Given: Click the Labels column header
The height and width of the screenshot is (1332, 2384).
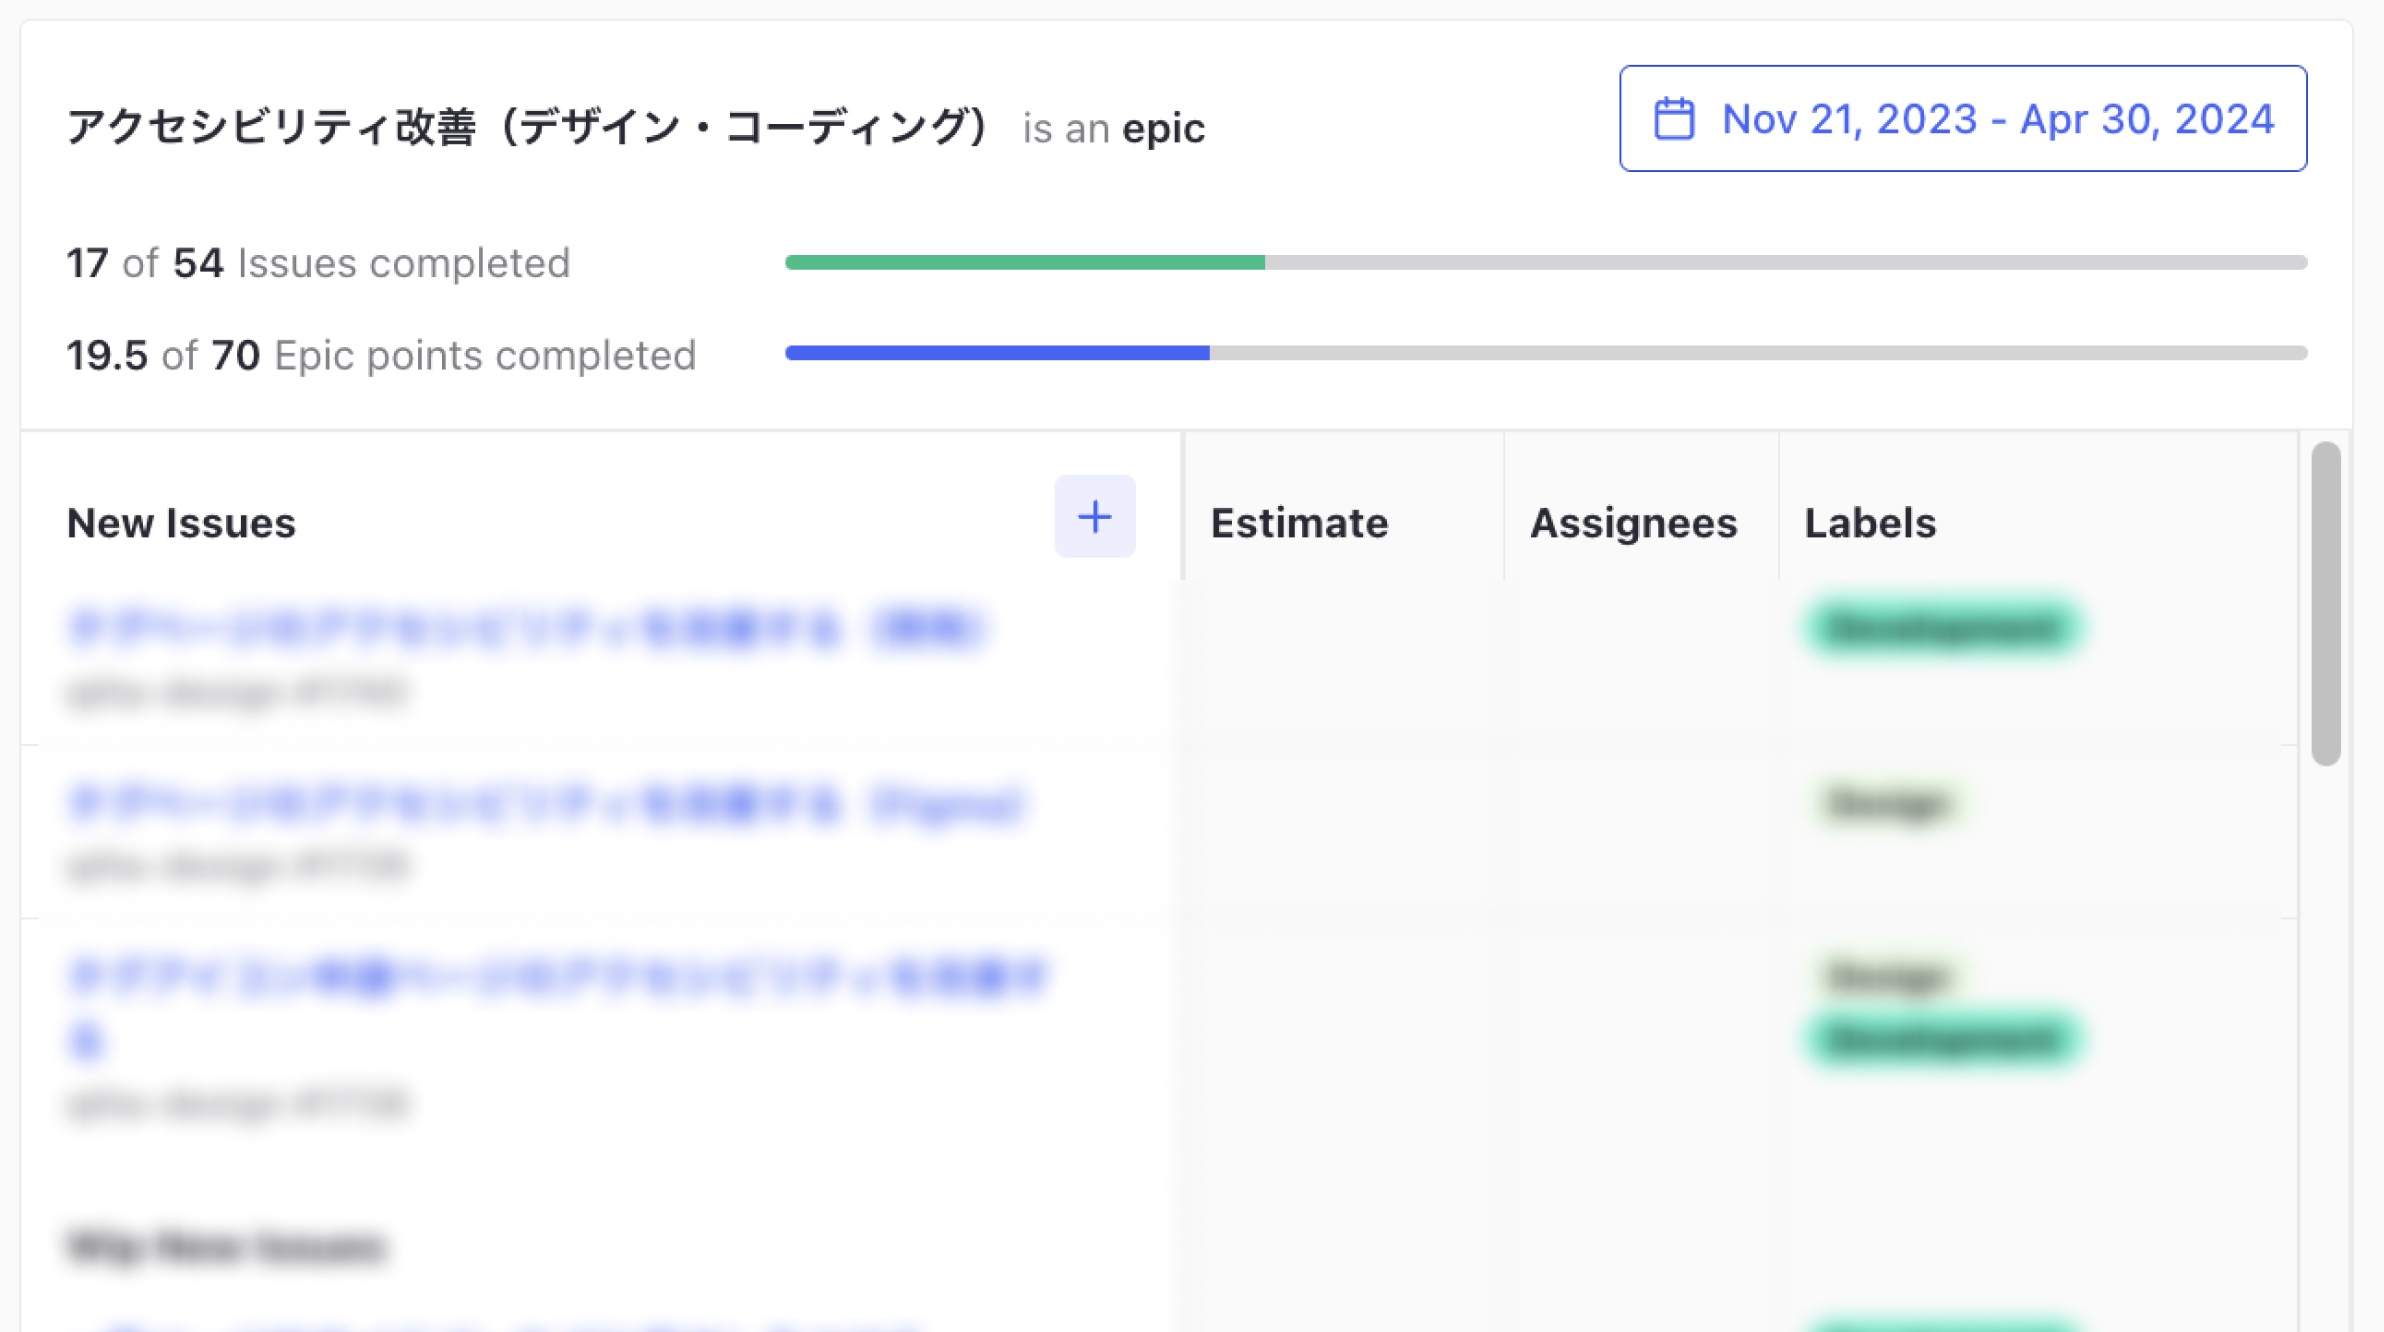Looking at the screenshot, I should [1869, 522].
